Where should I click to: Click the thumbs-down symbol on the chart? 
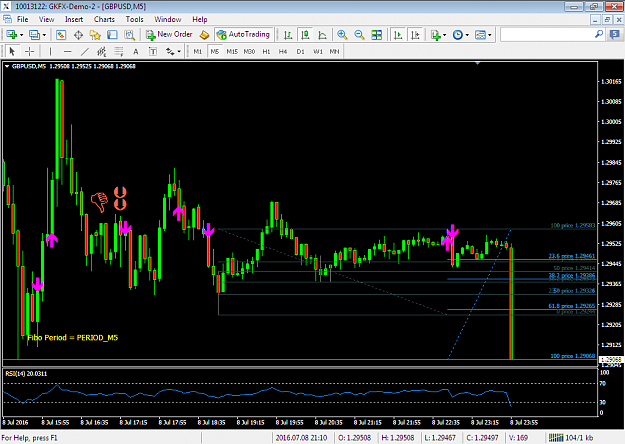click(x=99, y=202)
